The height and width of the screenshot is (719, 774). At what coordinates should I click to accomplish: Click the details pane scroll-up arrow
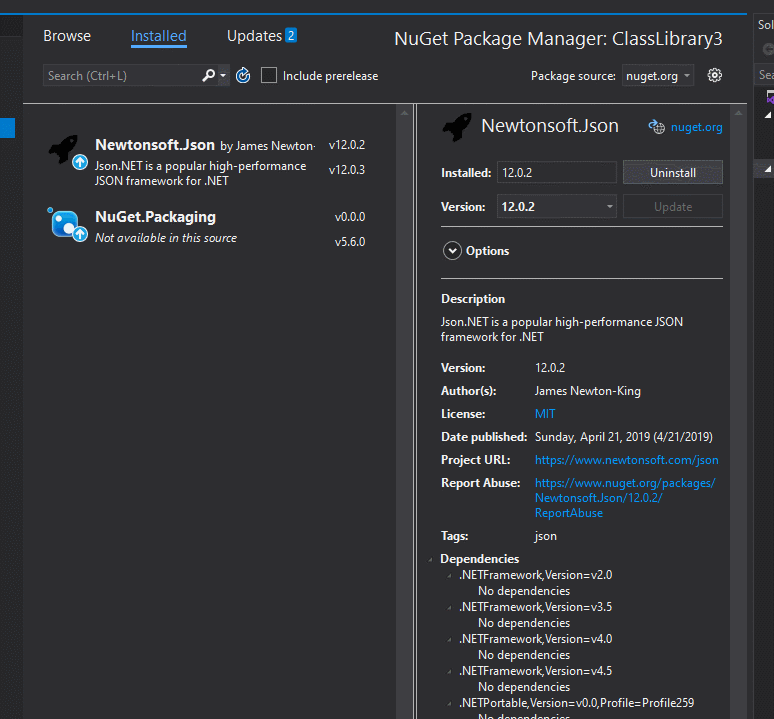point(738,113)
